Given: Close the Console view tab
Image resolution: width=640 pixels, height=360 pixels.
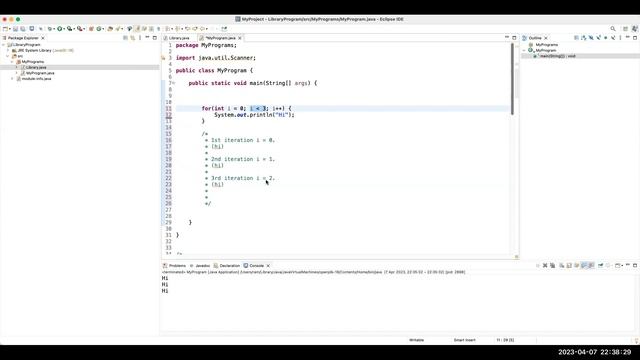Looking at the screenshot, I should click(x=268, y=266).
